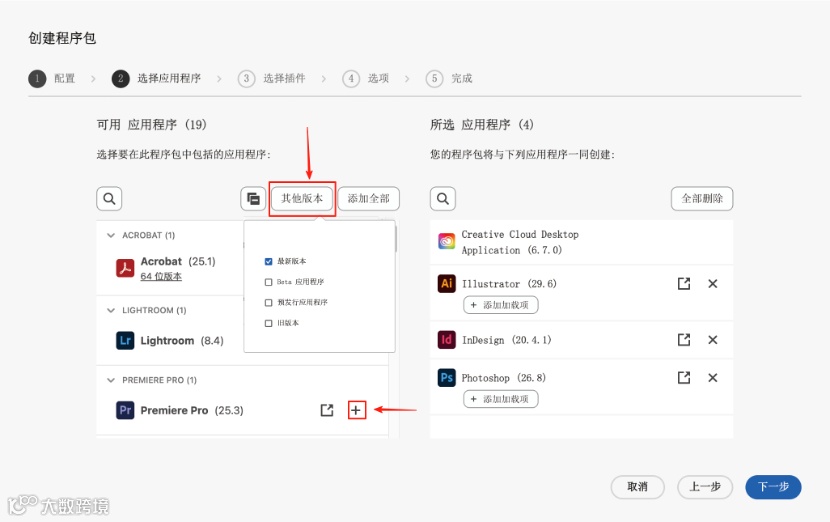Screen dimensions: 830x522
Task: Click the Premiere Pro (25.3) row text
Action: click(192, 410)
